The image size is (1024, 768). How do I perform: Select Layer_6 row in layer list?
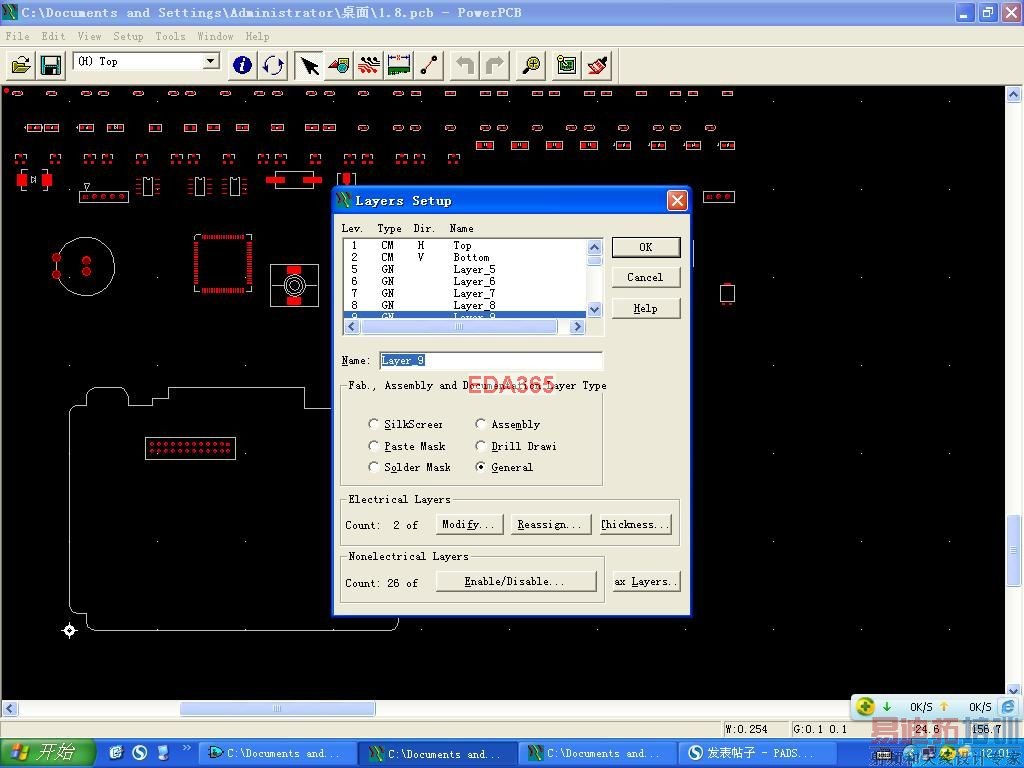point(464,281)
